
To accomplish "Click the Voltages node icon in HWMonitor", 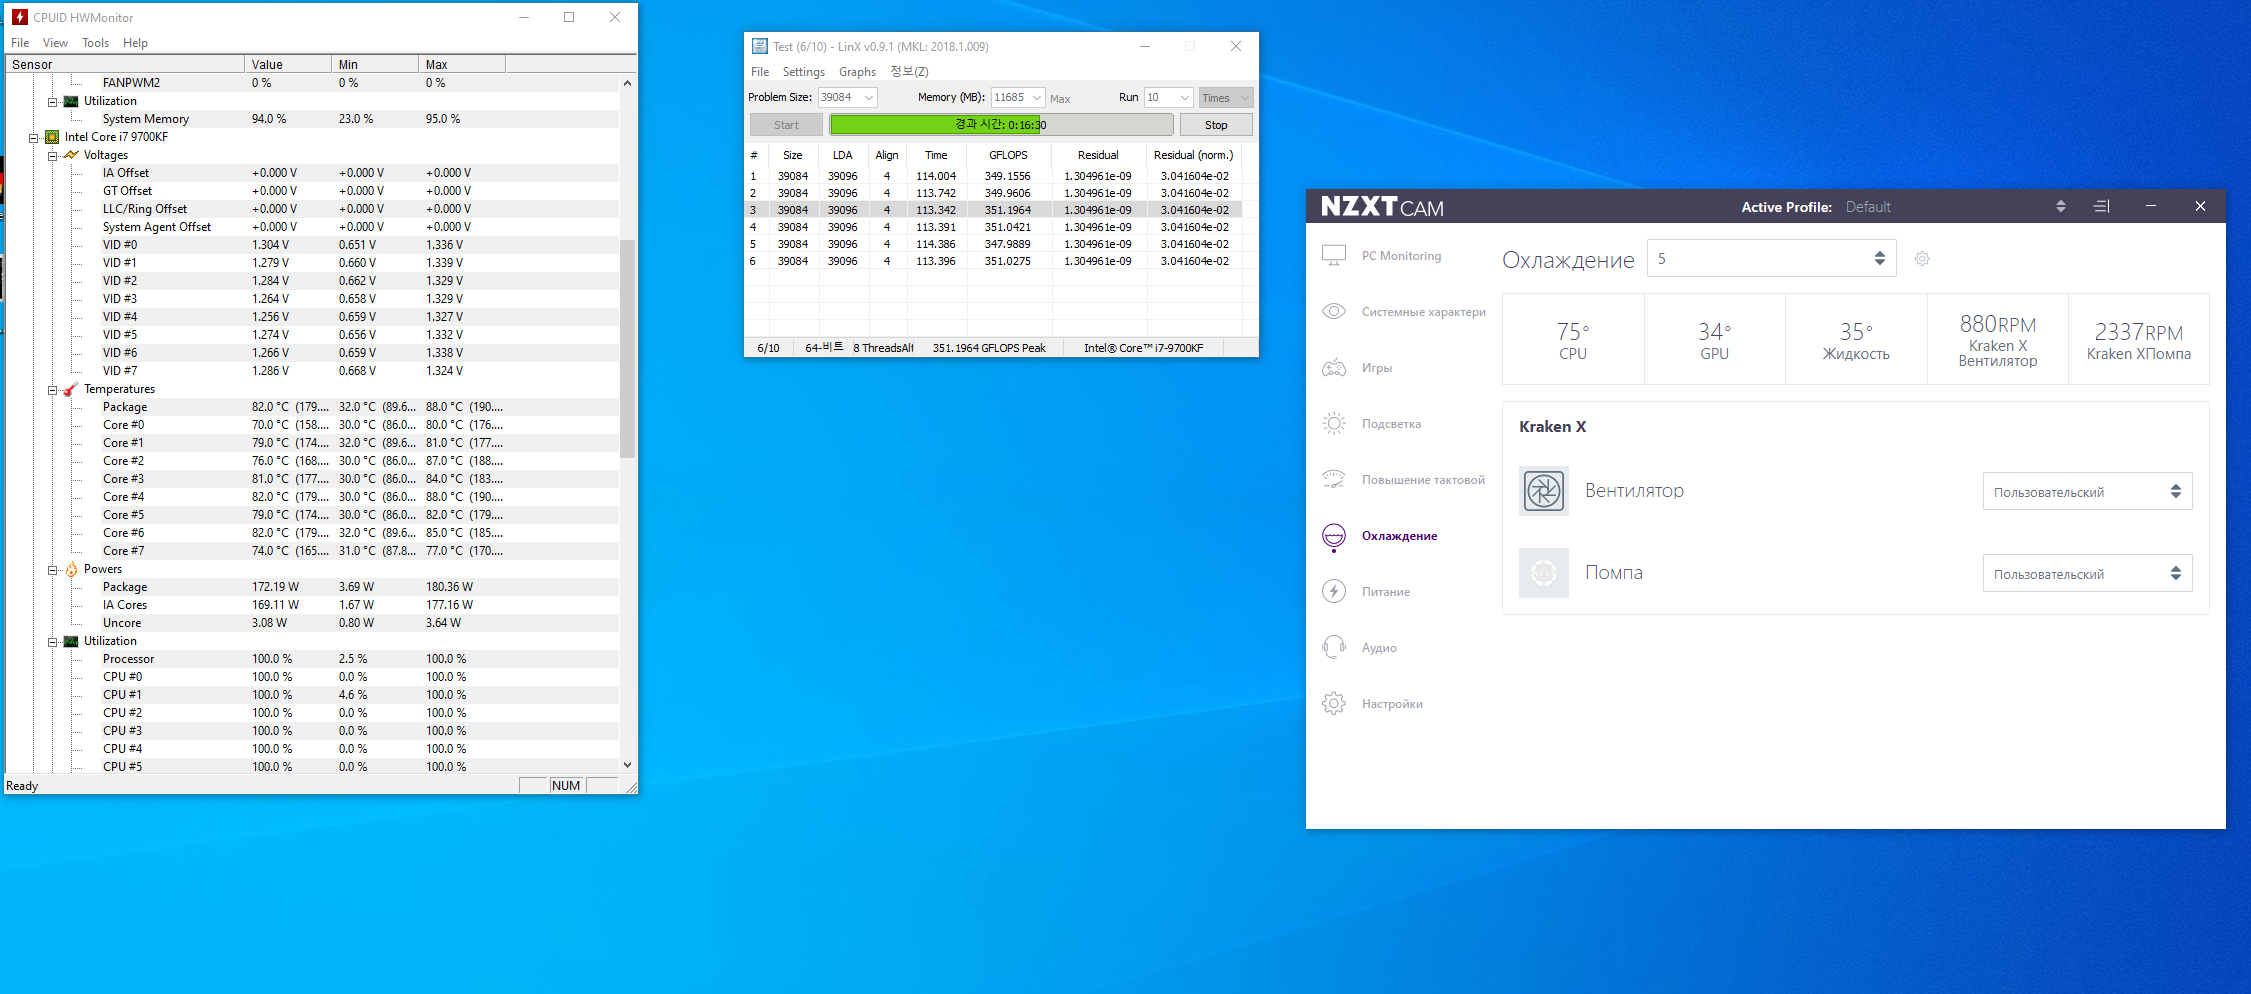I will point(71,155).
